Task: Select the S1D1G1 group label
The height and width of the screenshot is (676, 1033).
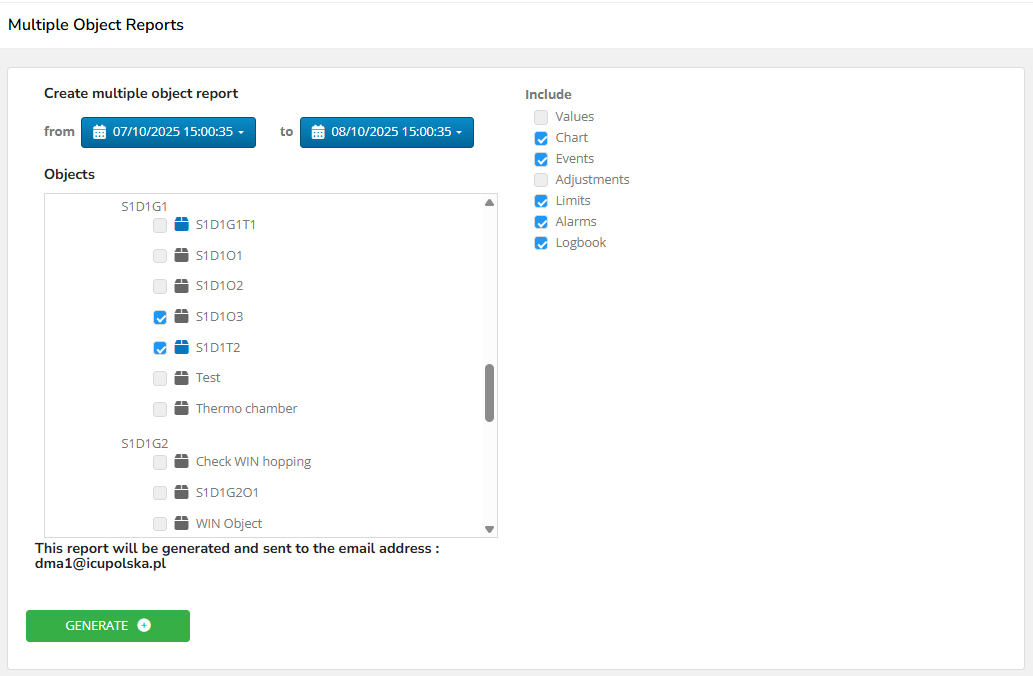Action: 145,207
